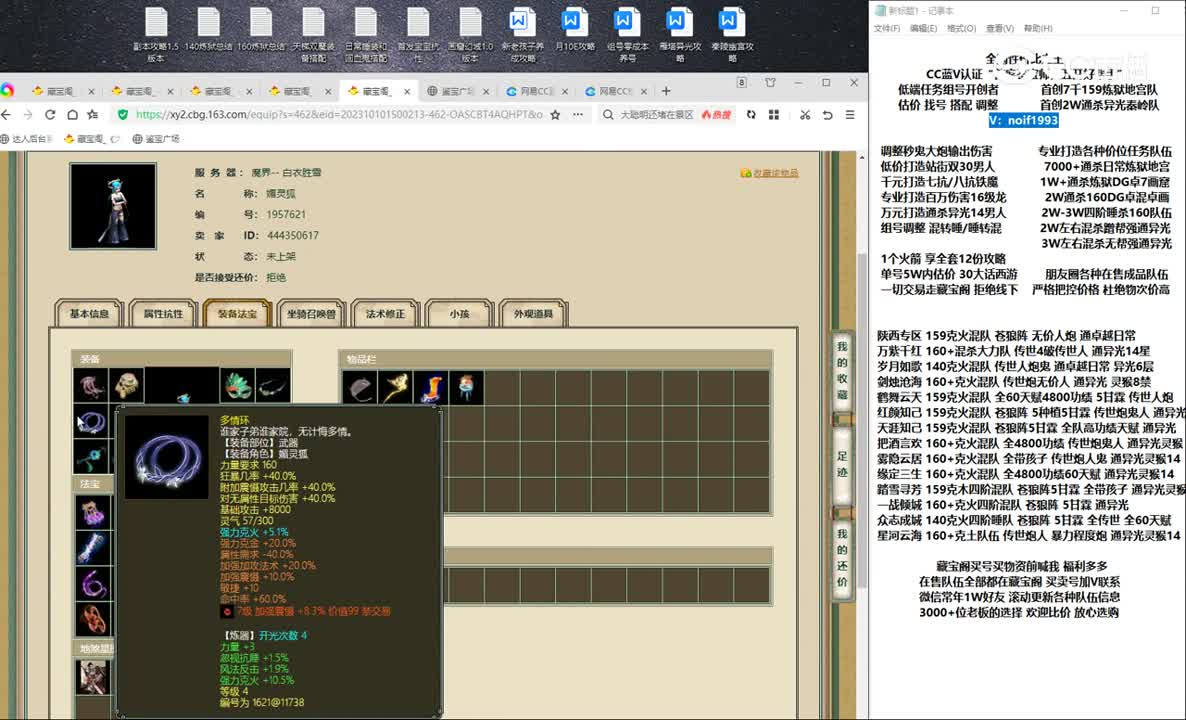
Task: Select the blue scroll treasure icon
Action: 93,548
